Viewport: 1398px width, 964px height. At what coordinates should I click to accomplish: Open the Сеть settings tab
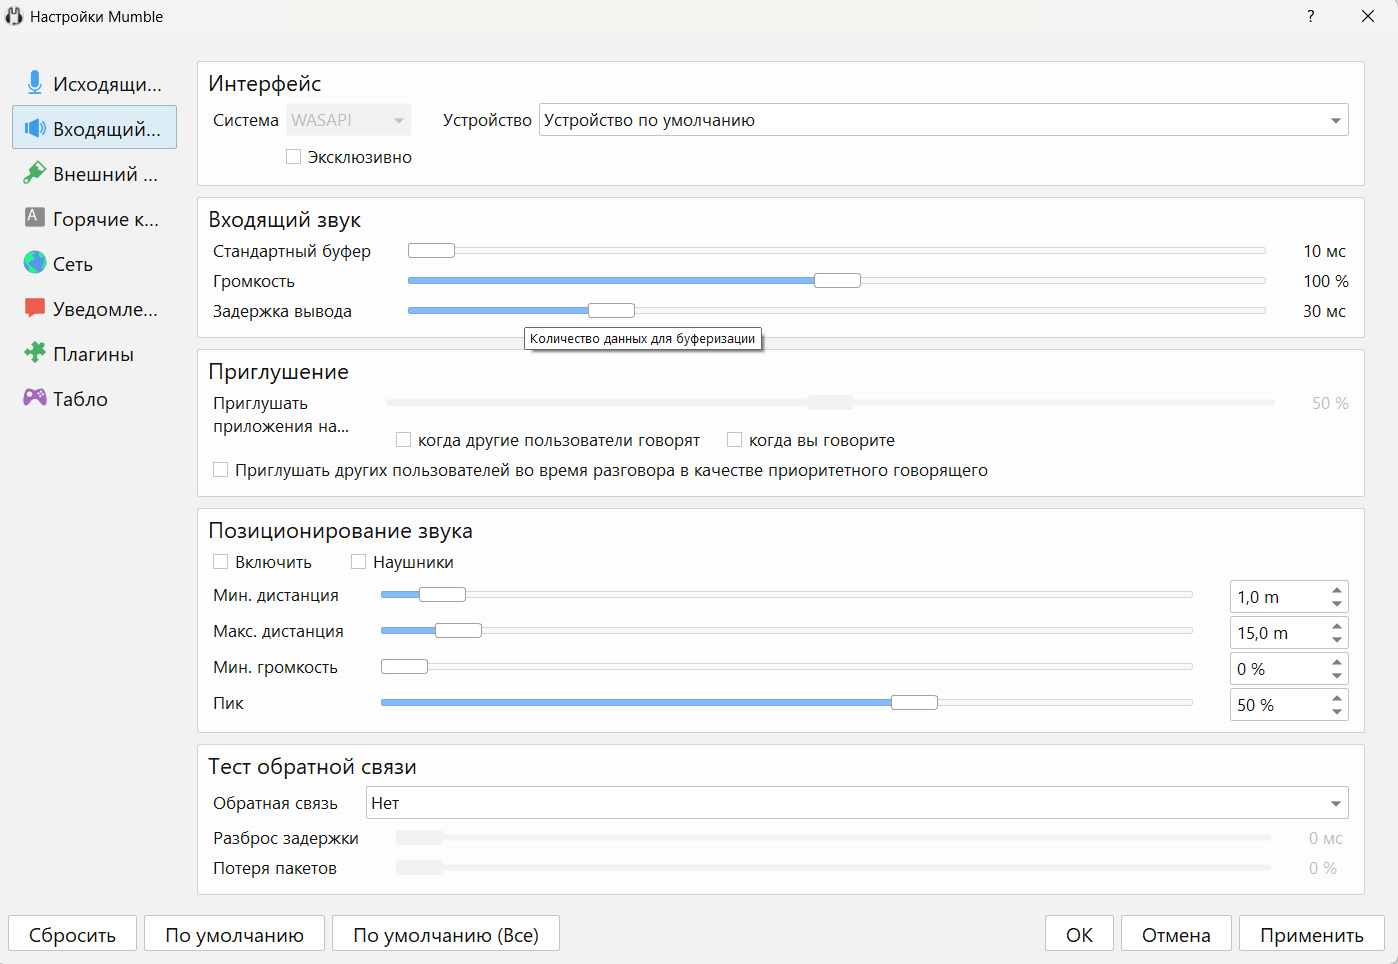94,263
